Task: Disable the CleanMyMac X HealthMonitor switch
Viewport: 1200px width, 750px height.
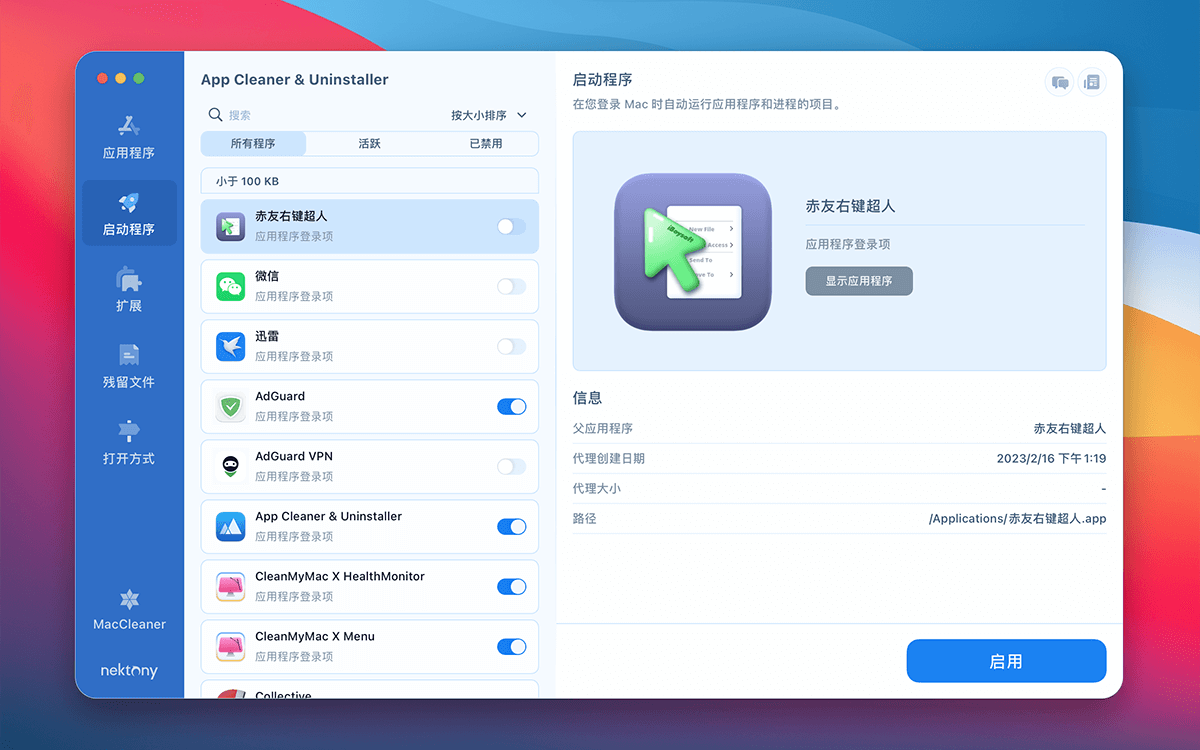Action: (x=511, y=587)
